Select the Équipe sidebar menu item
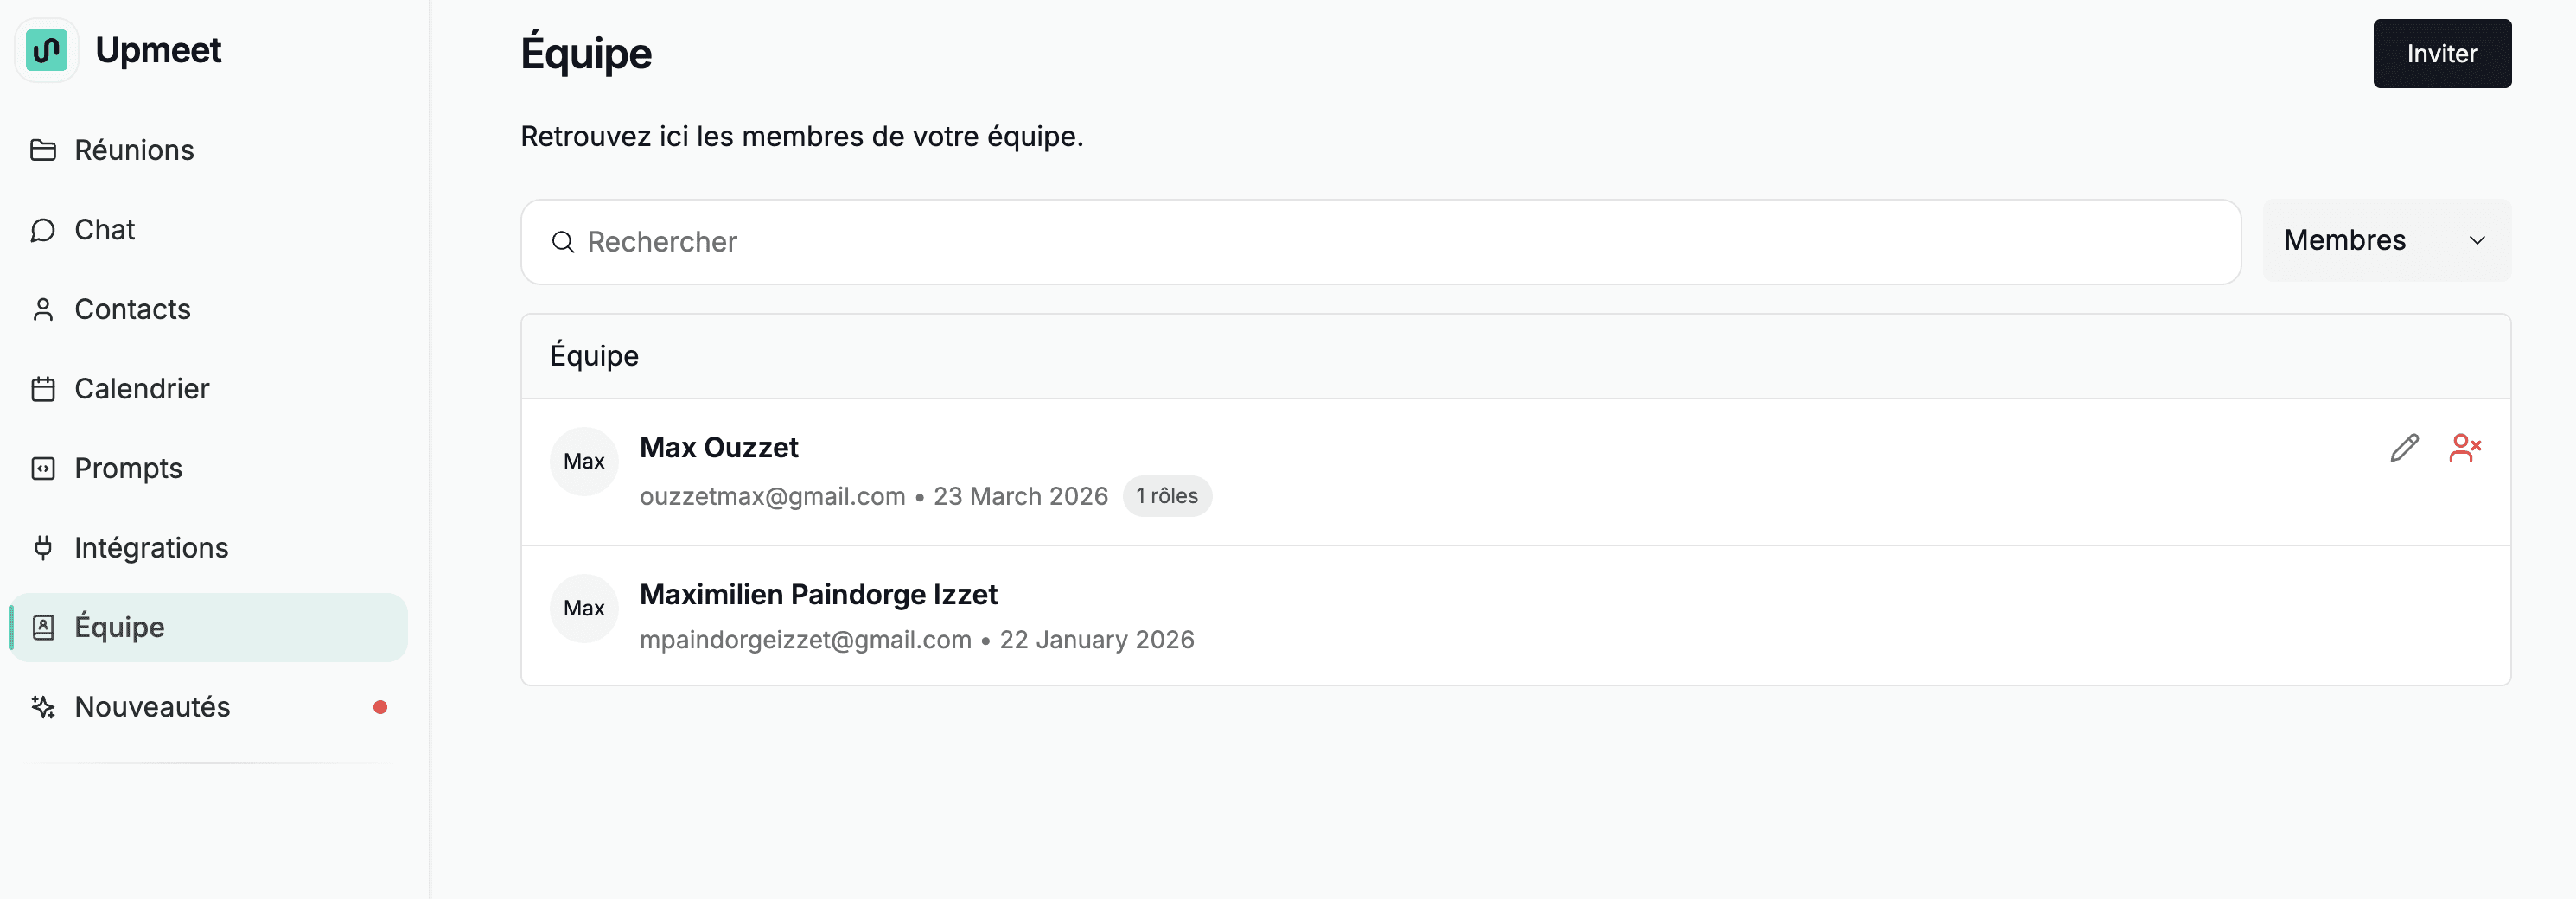2576x899 pixels. tap(208, 627)
